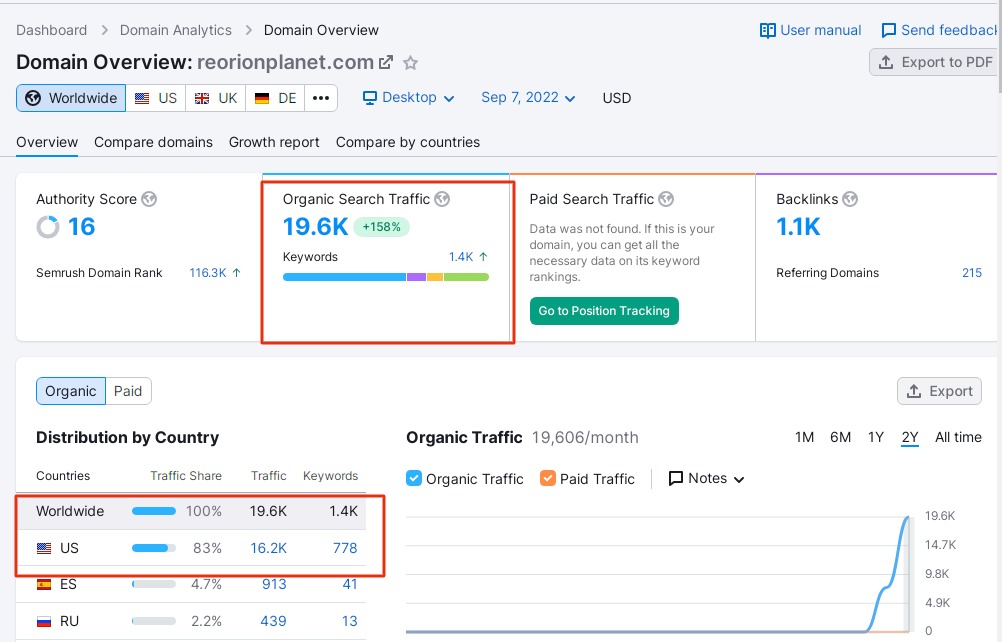
Task: Toggle the Paid Traffic checkbox
Action: (x=548, y=478)
